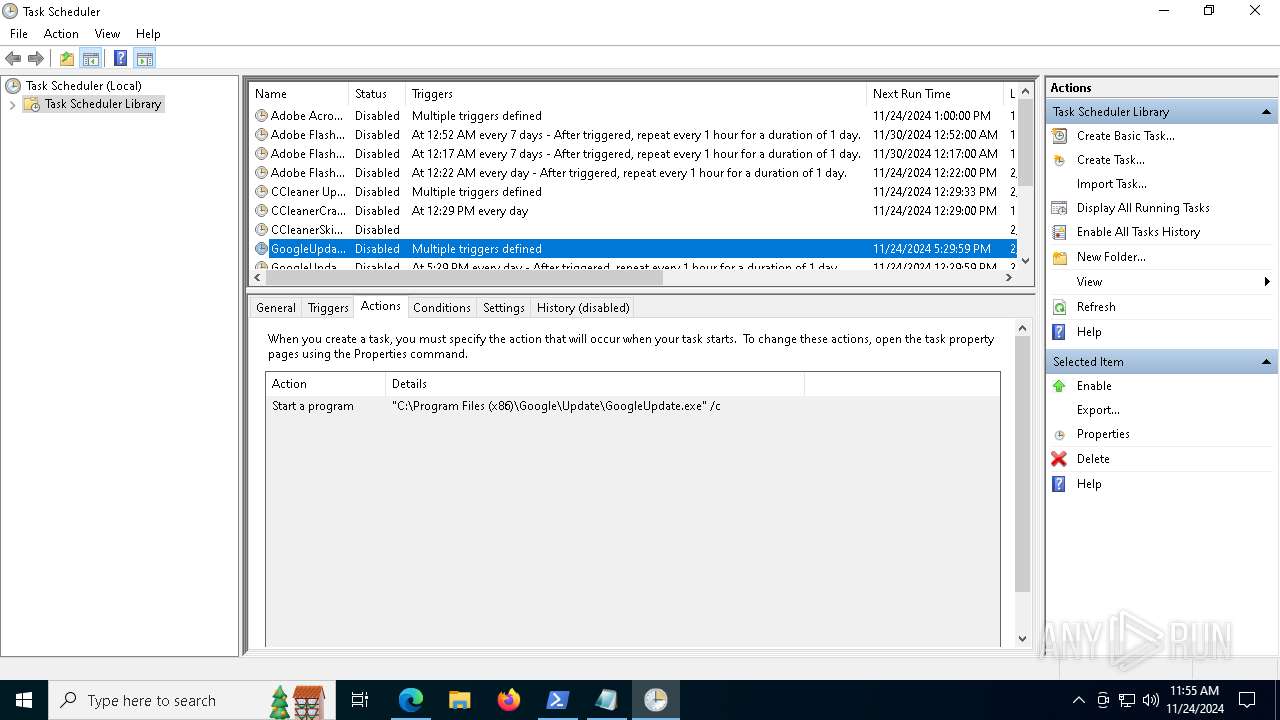The image size is (1280, 720).
Task: Open Firefox from the taskbar
Action: (x=509, y=700)
